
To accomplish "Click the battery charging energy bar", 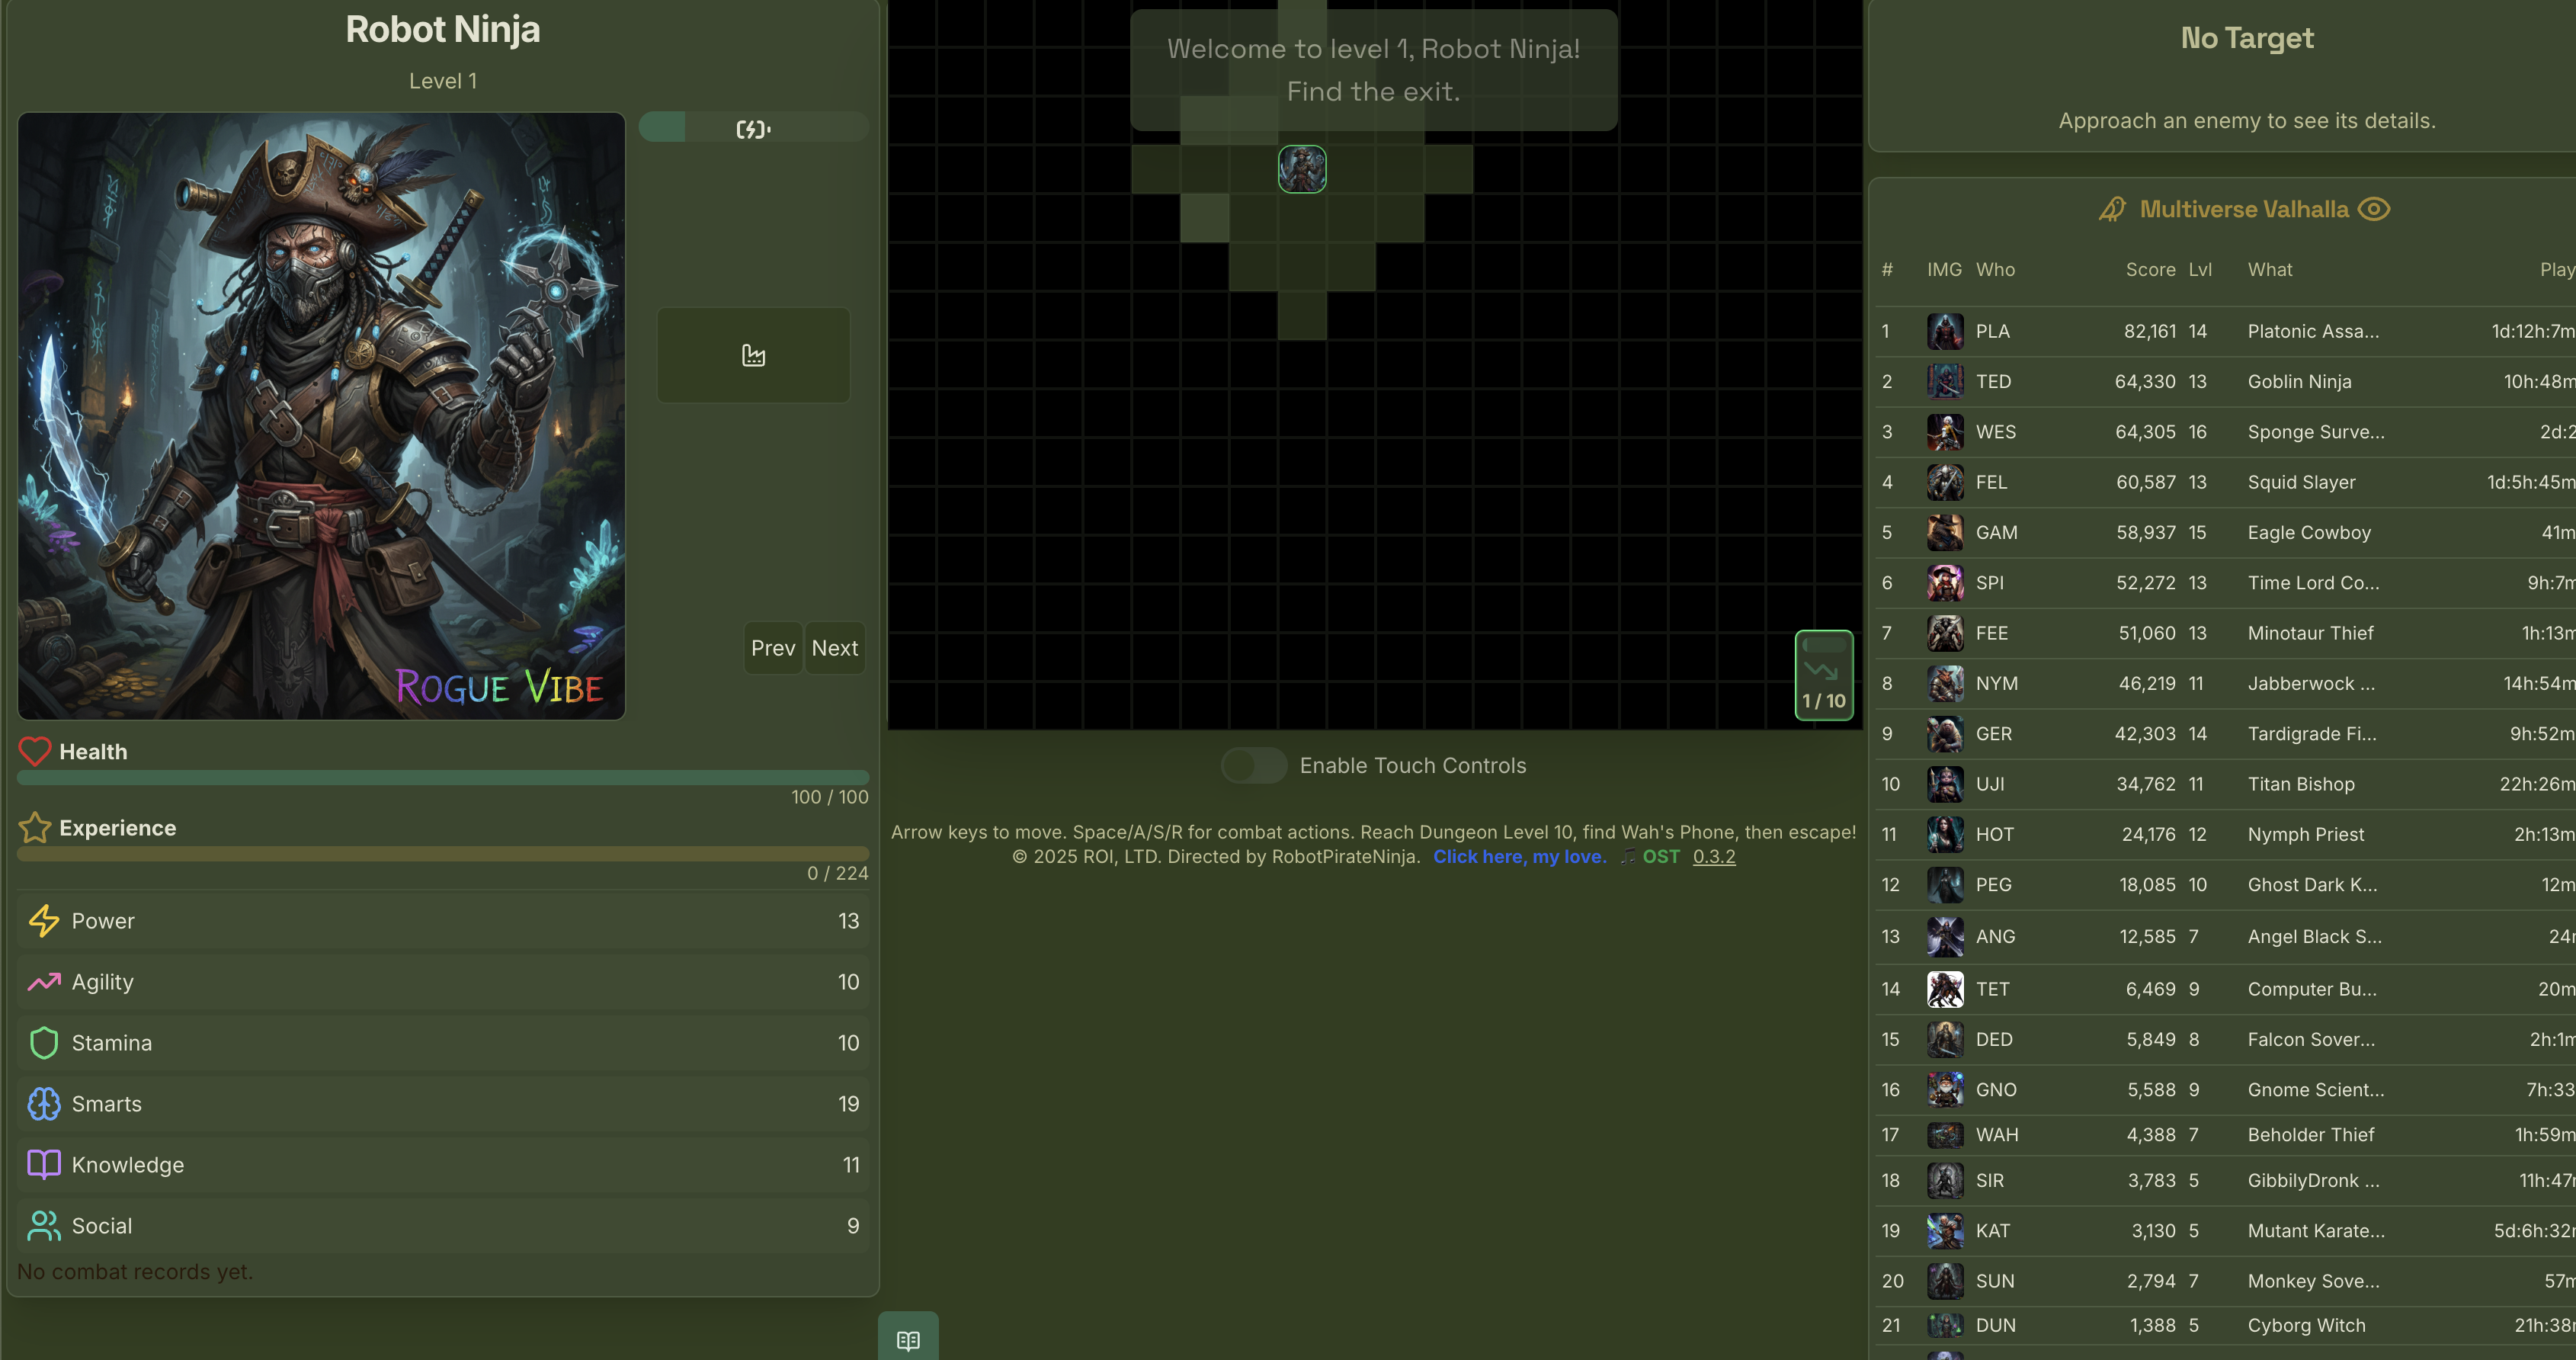I will coord(753,128).
